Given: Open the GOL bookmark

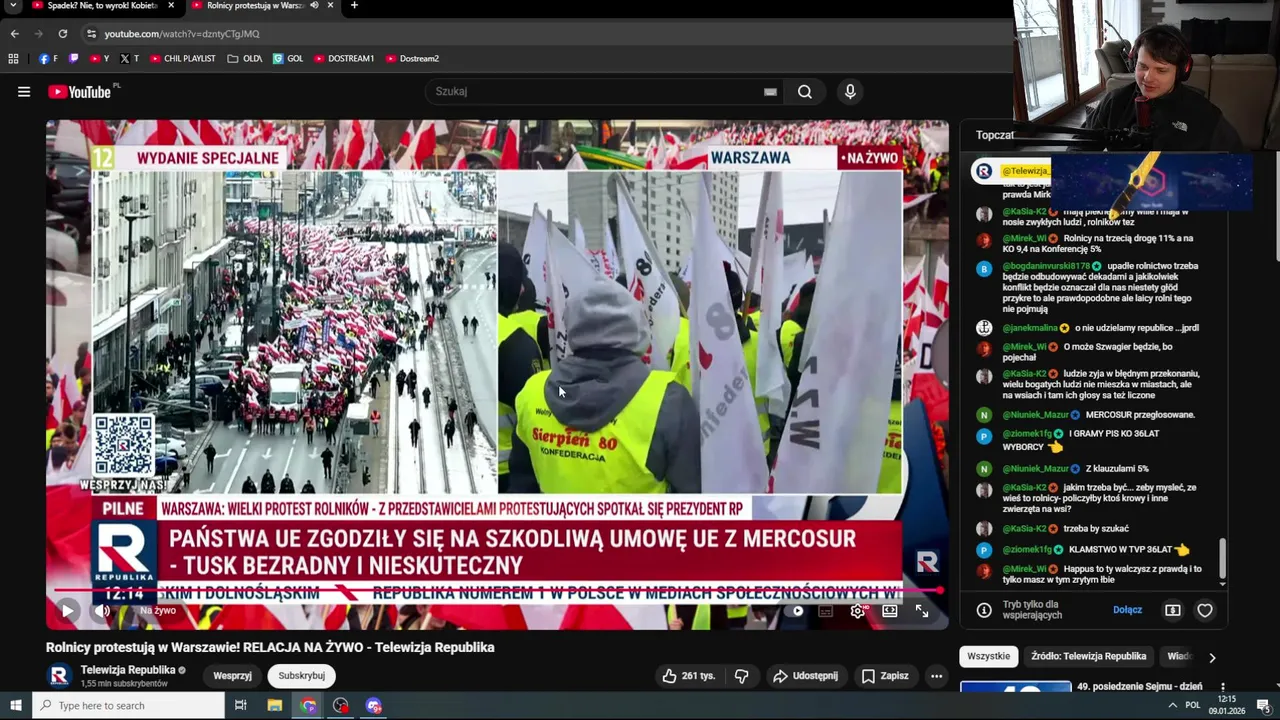Looking at the screenshot, I should point(288,59).
